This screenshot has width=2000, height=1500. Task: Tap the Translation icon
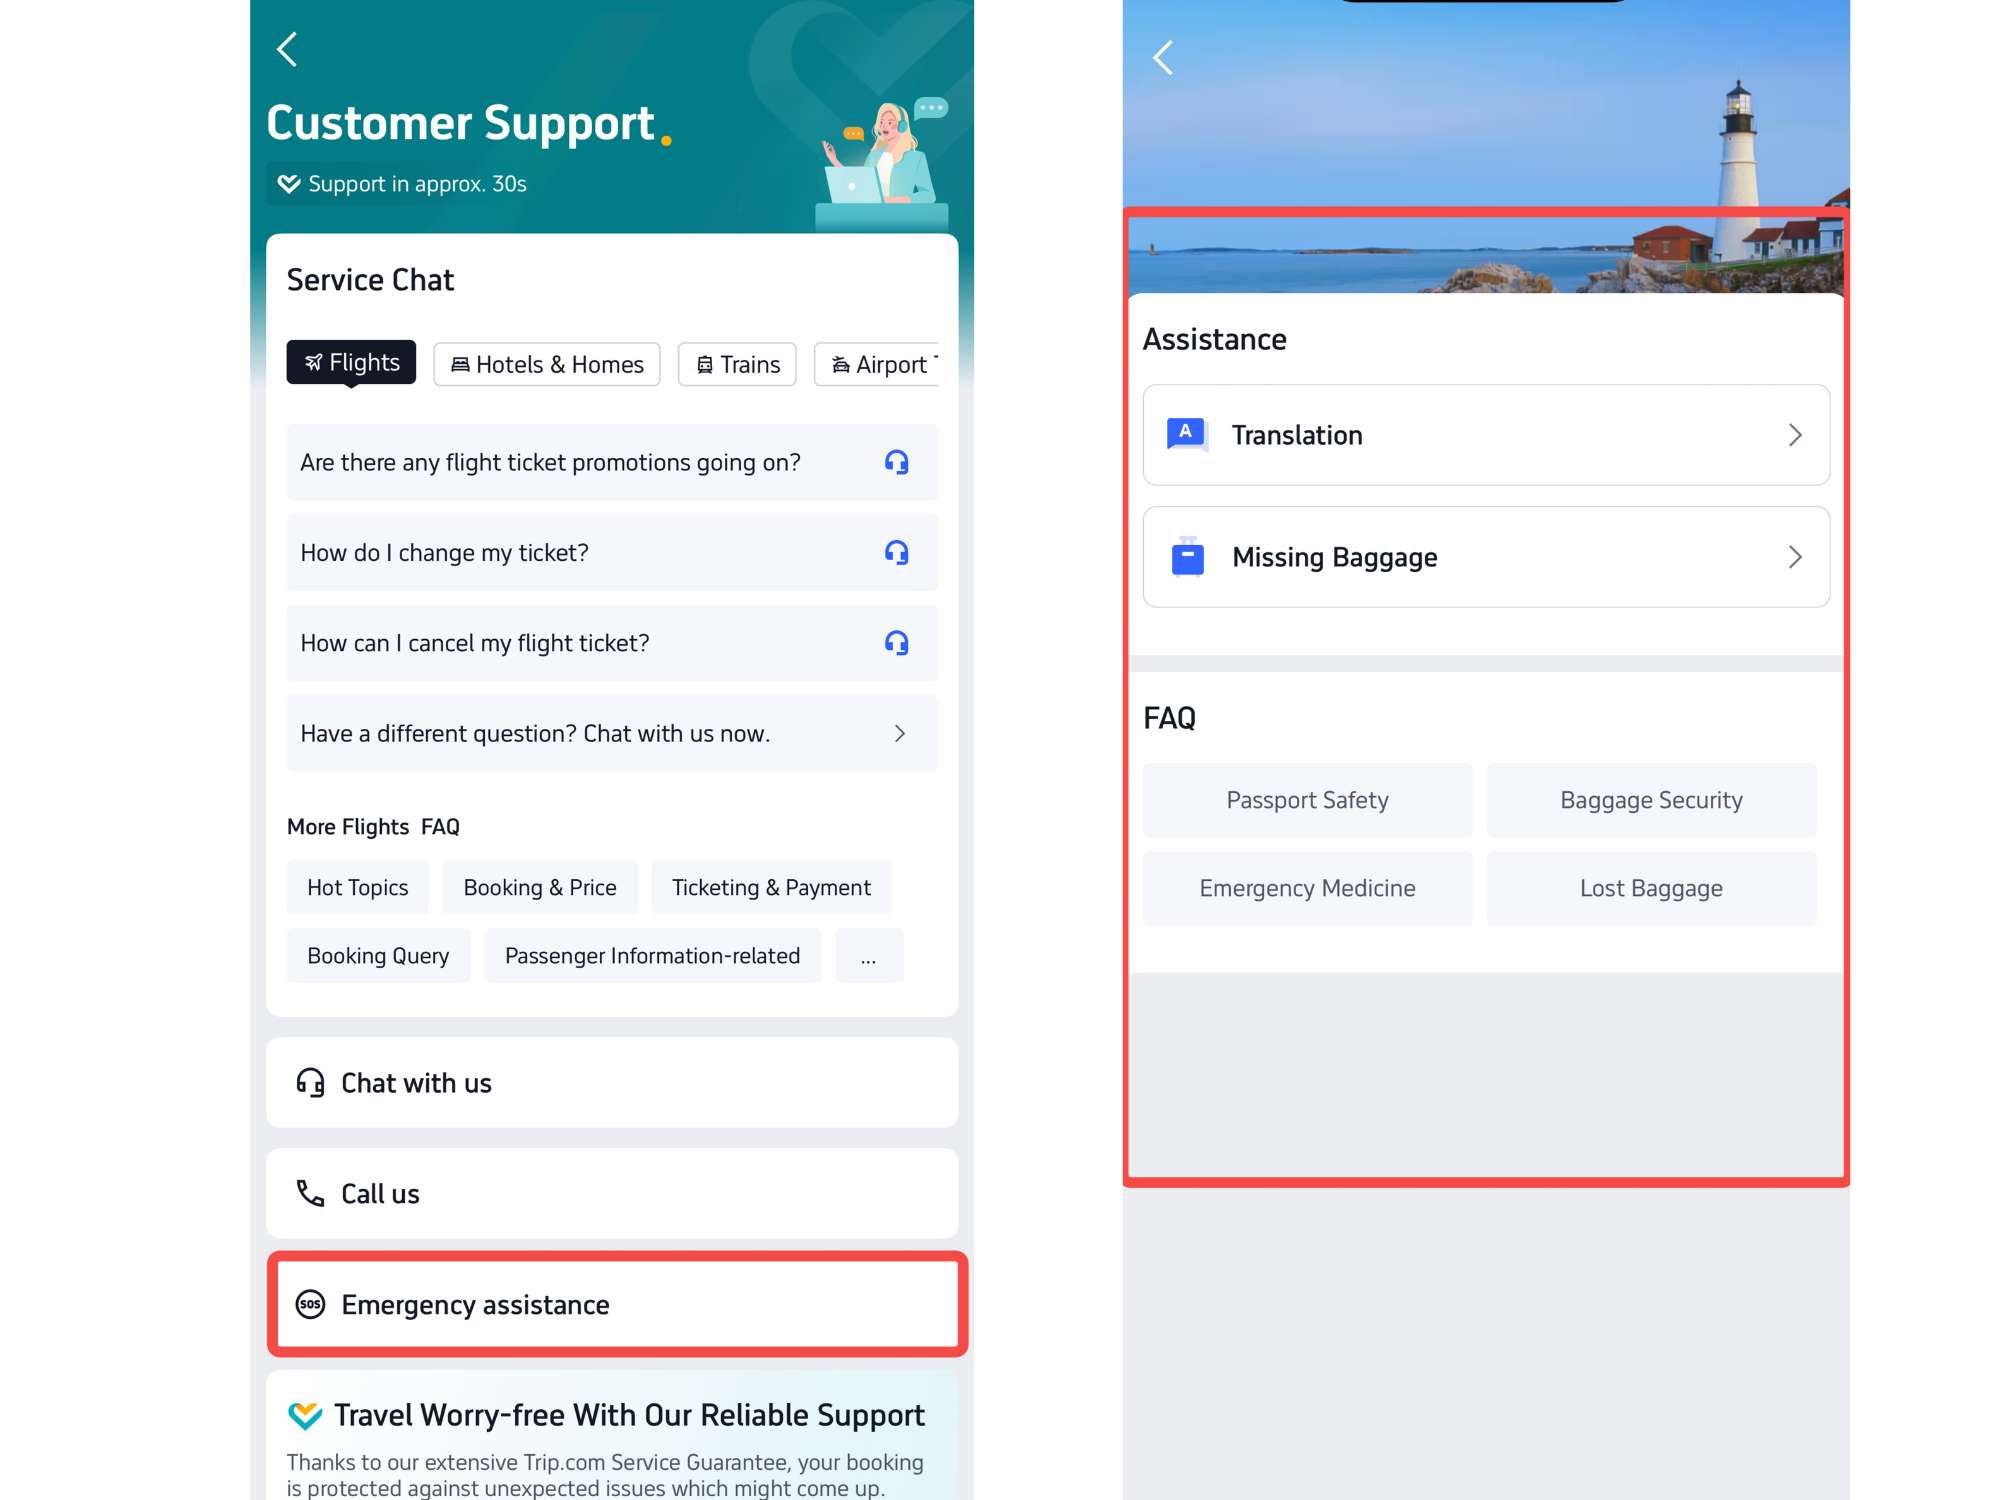1187,435
